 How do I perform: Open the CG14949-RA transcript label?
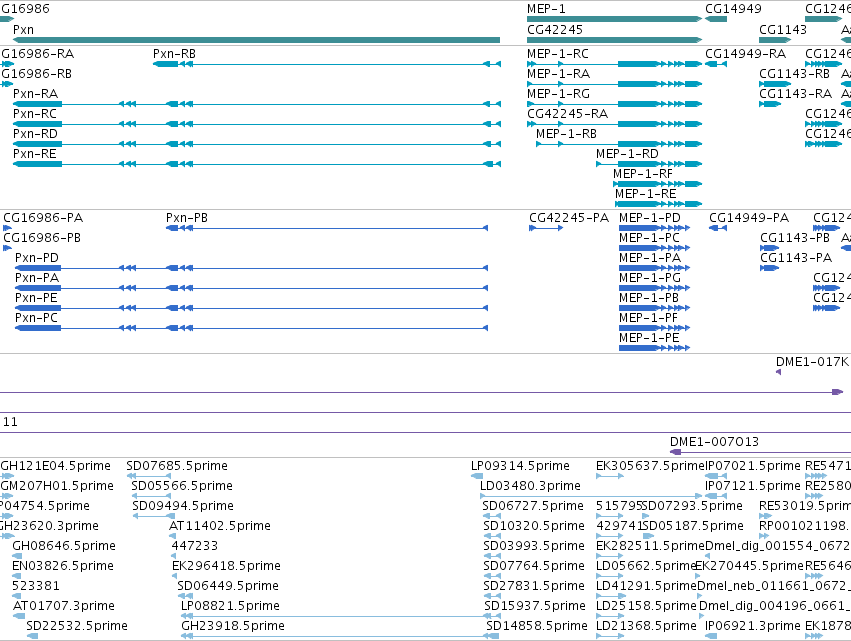pyautogui.click(x=746, y=54)
